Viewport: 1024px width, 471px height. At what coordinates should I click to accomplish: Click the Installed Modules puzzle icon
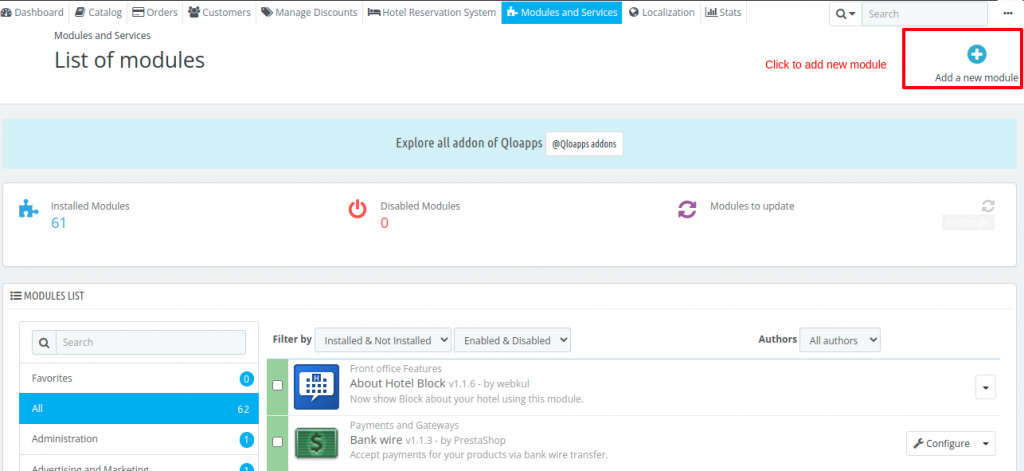[28, 209]
